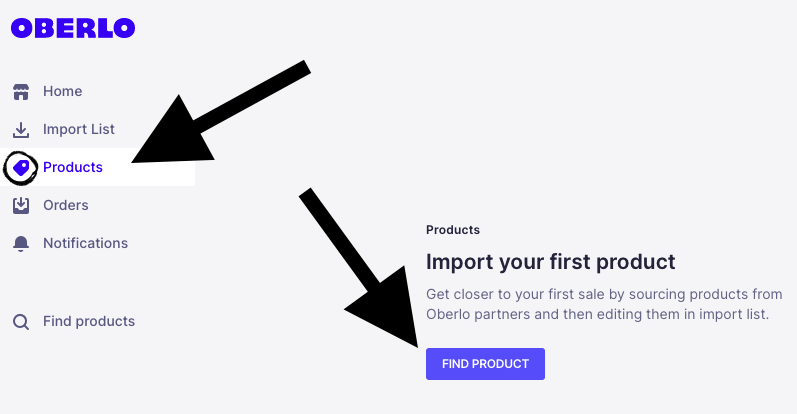This screenshot has width=797, height=414.
Task: Click the Home storefront icon
Action: (x=21, y=92)
